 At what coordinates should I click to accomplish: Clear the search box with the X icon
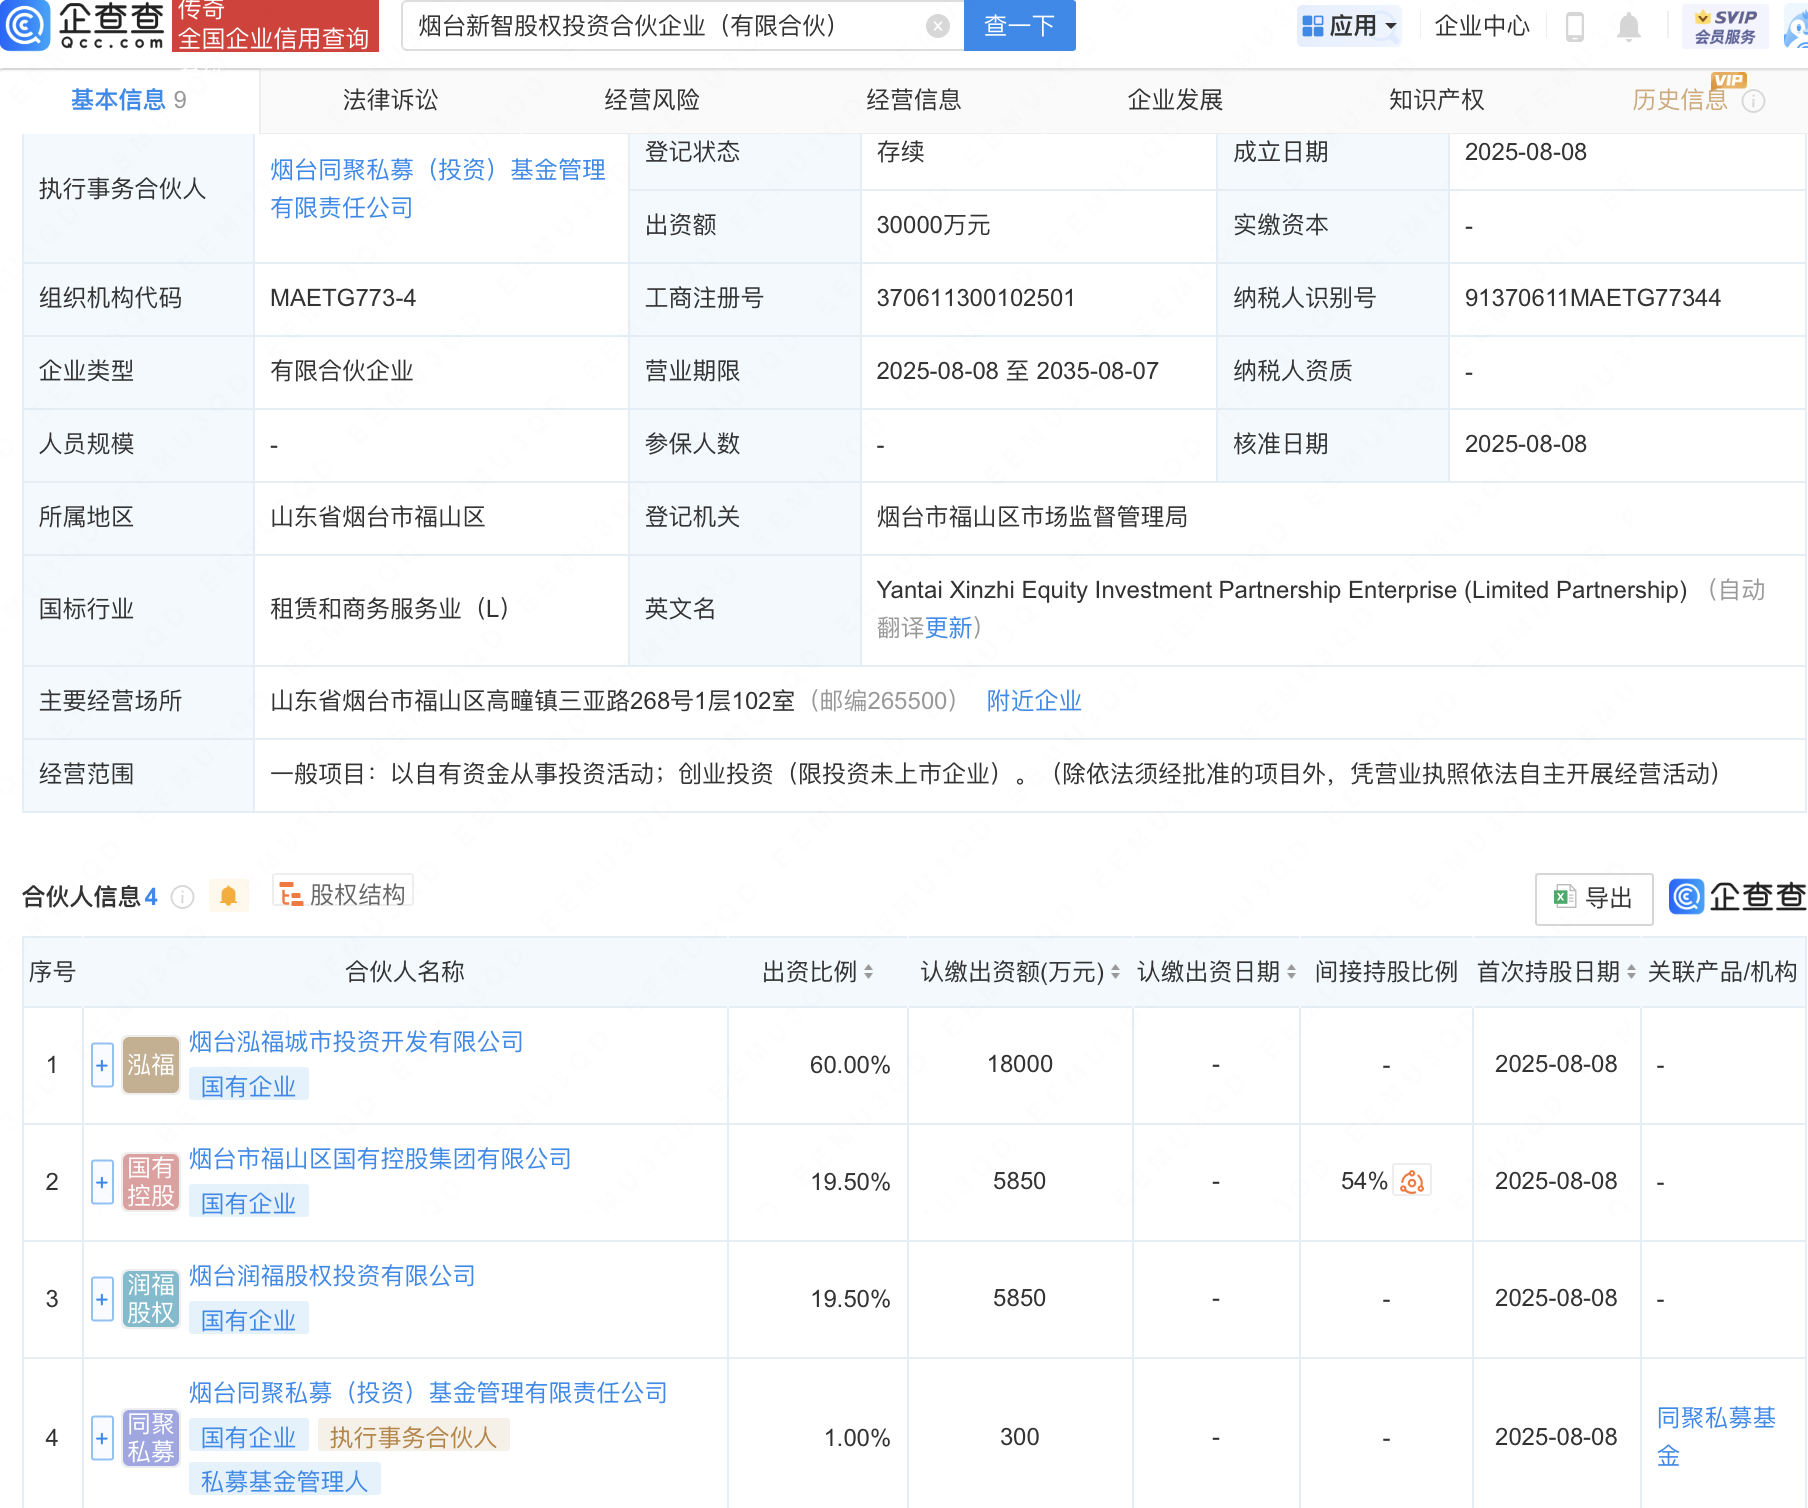tap(937, 26)
